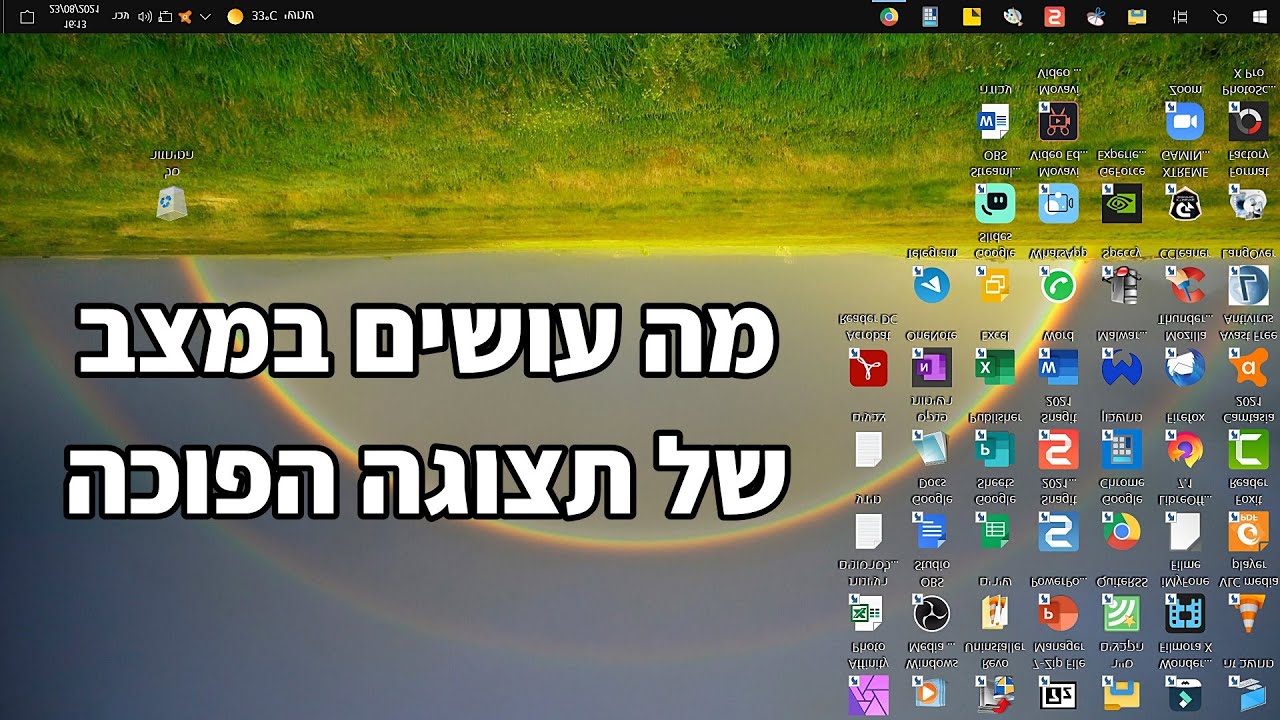
Task: Launch Zoom from the desktop
Action: [x=1184, y=122]
